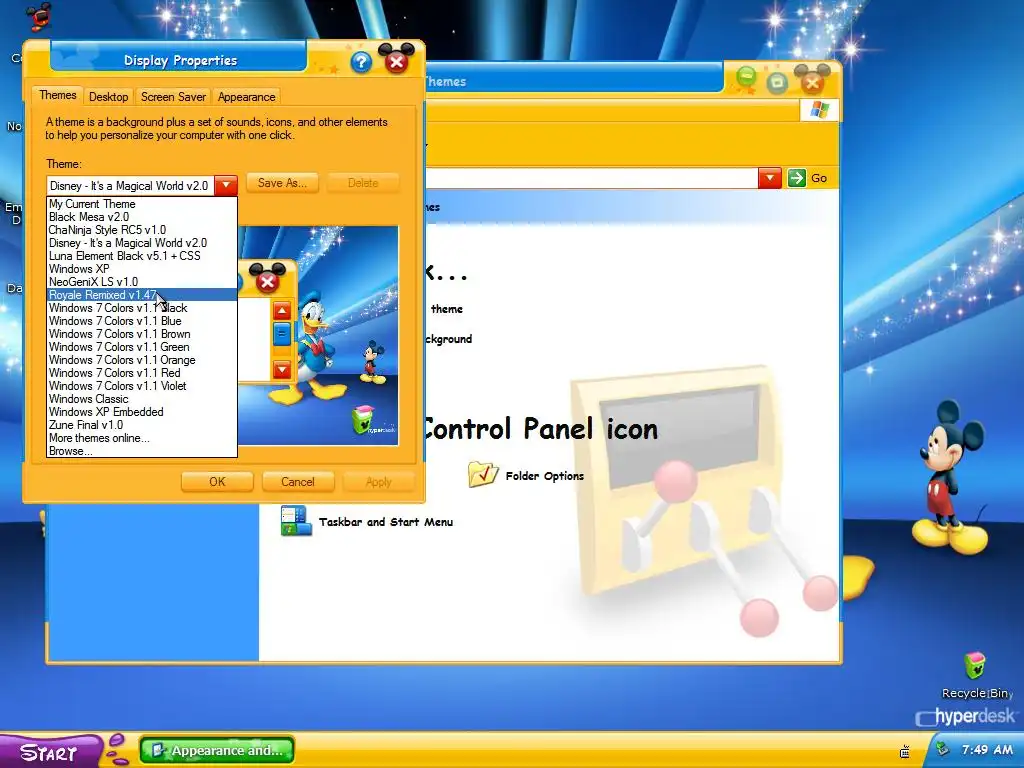Switch to the Screen Saver tab

(x=173, y=97)
